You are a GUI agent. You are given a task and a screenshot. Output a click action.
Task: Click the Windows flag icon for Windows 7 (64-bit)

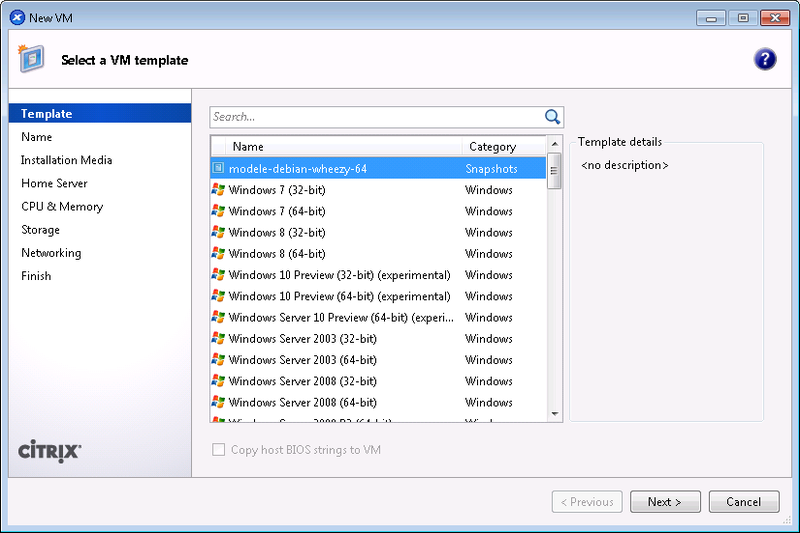tap(218, 211)
